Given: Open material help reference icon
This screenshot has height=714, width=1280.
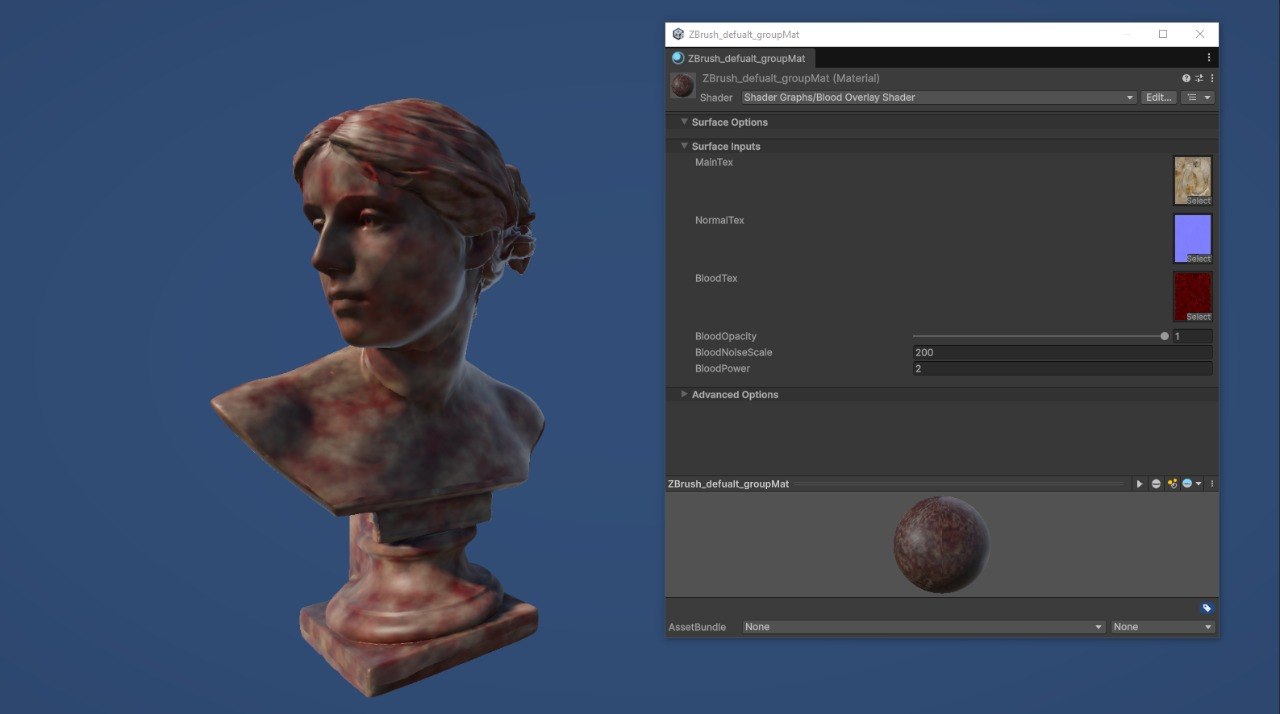Looking at the screenshot, I should click(x=1186, y=78).
